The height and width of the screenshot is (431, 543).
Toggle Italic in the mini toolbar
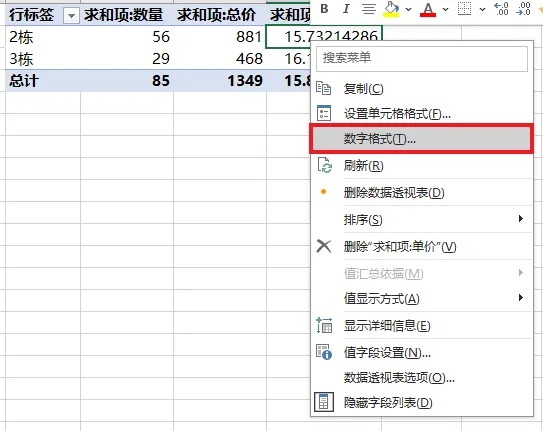coord(346,9)
